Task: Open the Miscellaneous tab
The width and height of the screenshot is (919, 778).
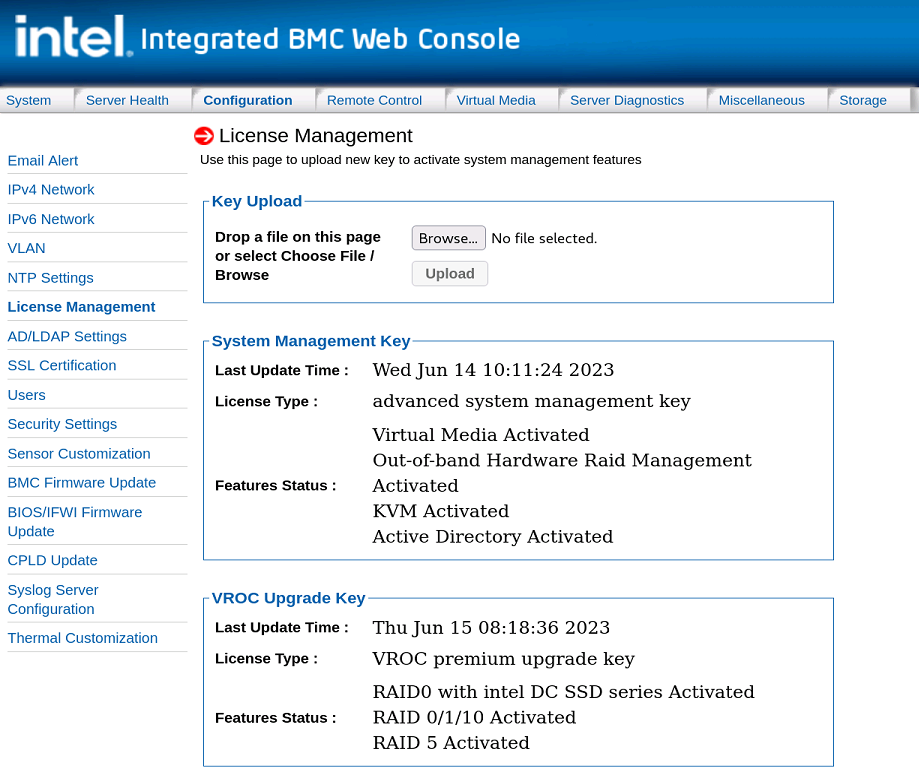Action: point(761,100)
